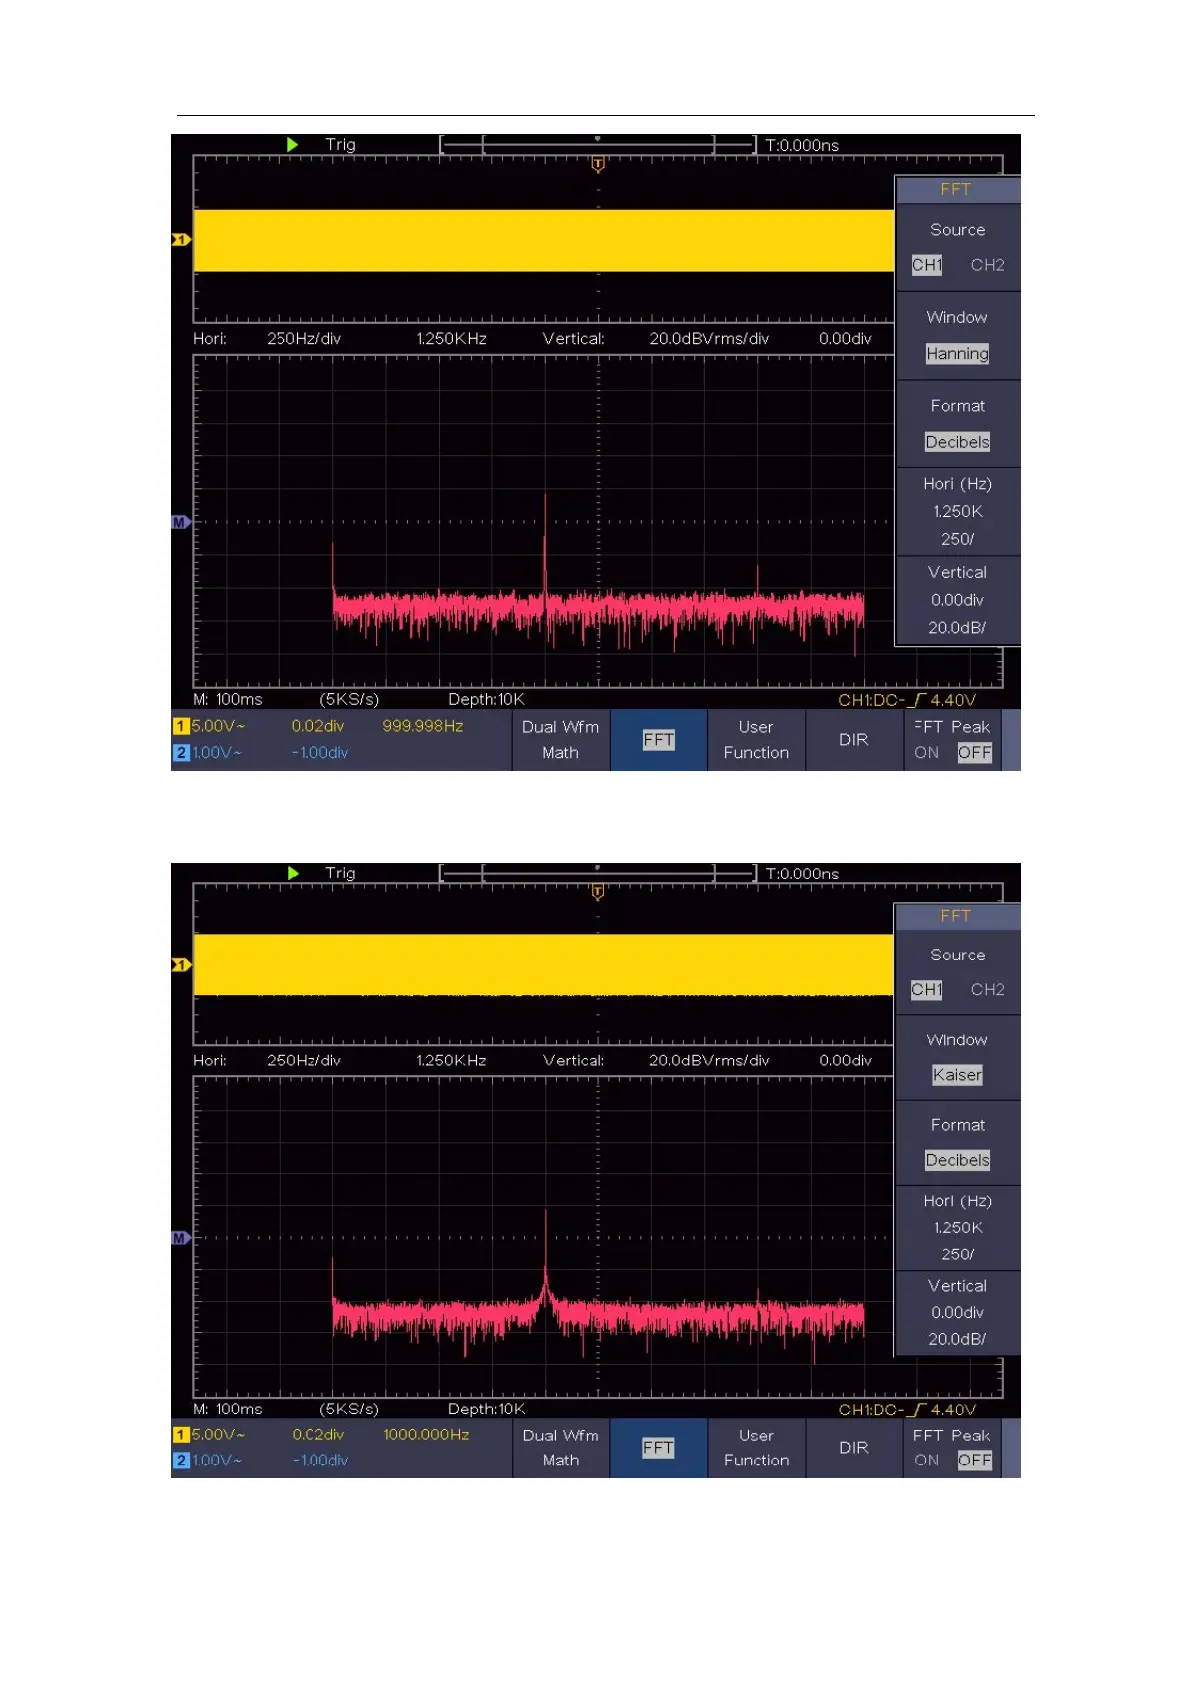Viewport: 1191px width, 1684px height.
Task: Select CH1 source in Kaiser FFT menu
Action: 927,989
